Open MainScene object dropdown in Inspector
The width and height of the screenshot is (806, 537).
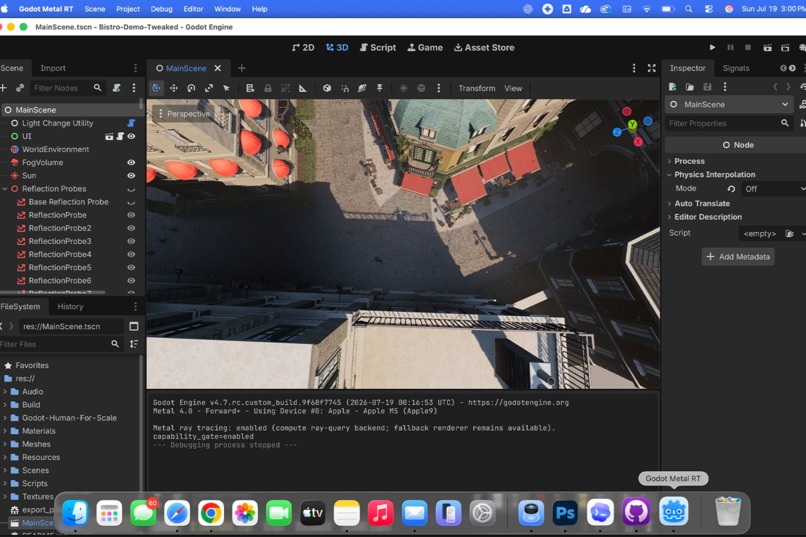(729, 104)
